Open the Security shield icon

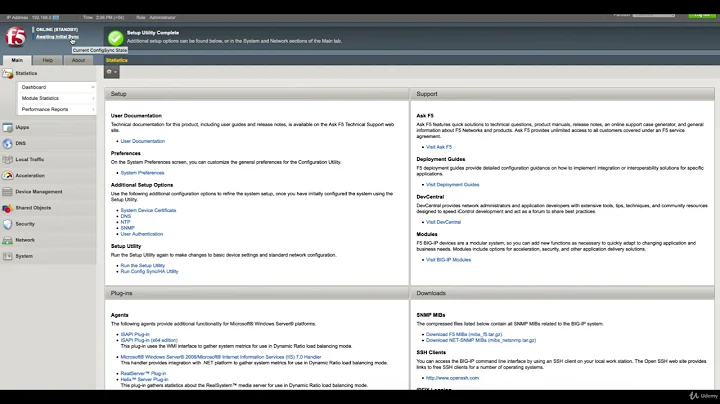click(x=7, y=224)
